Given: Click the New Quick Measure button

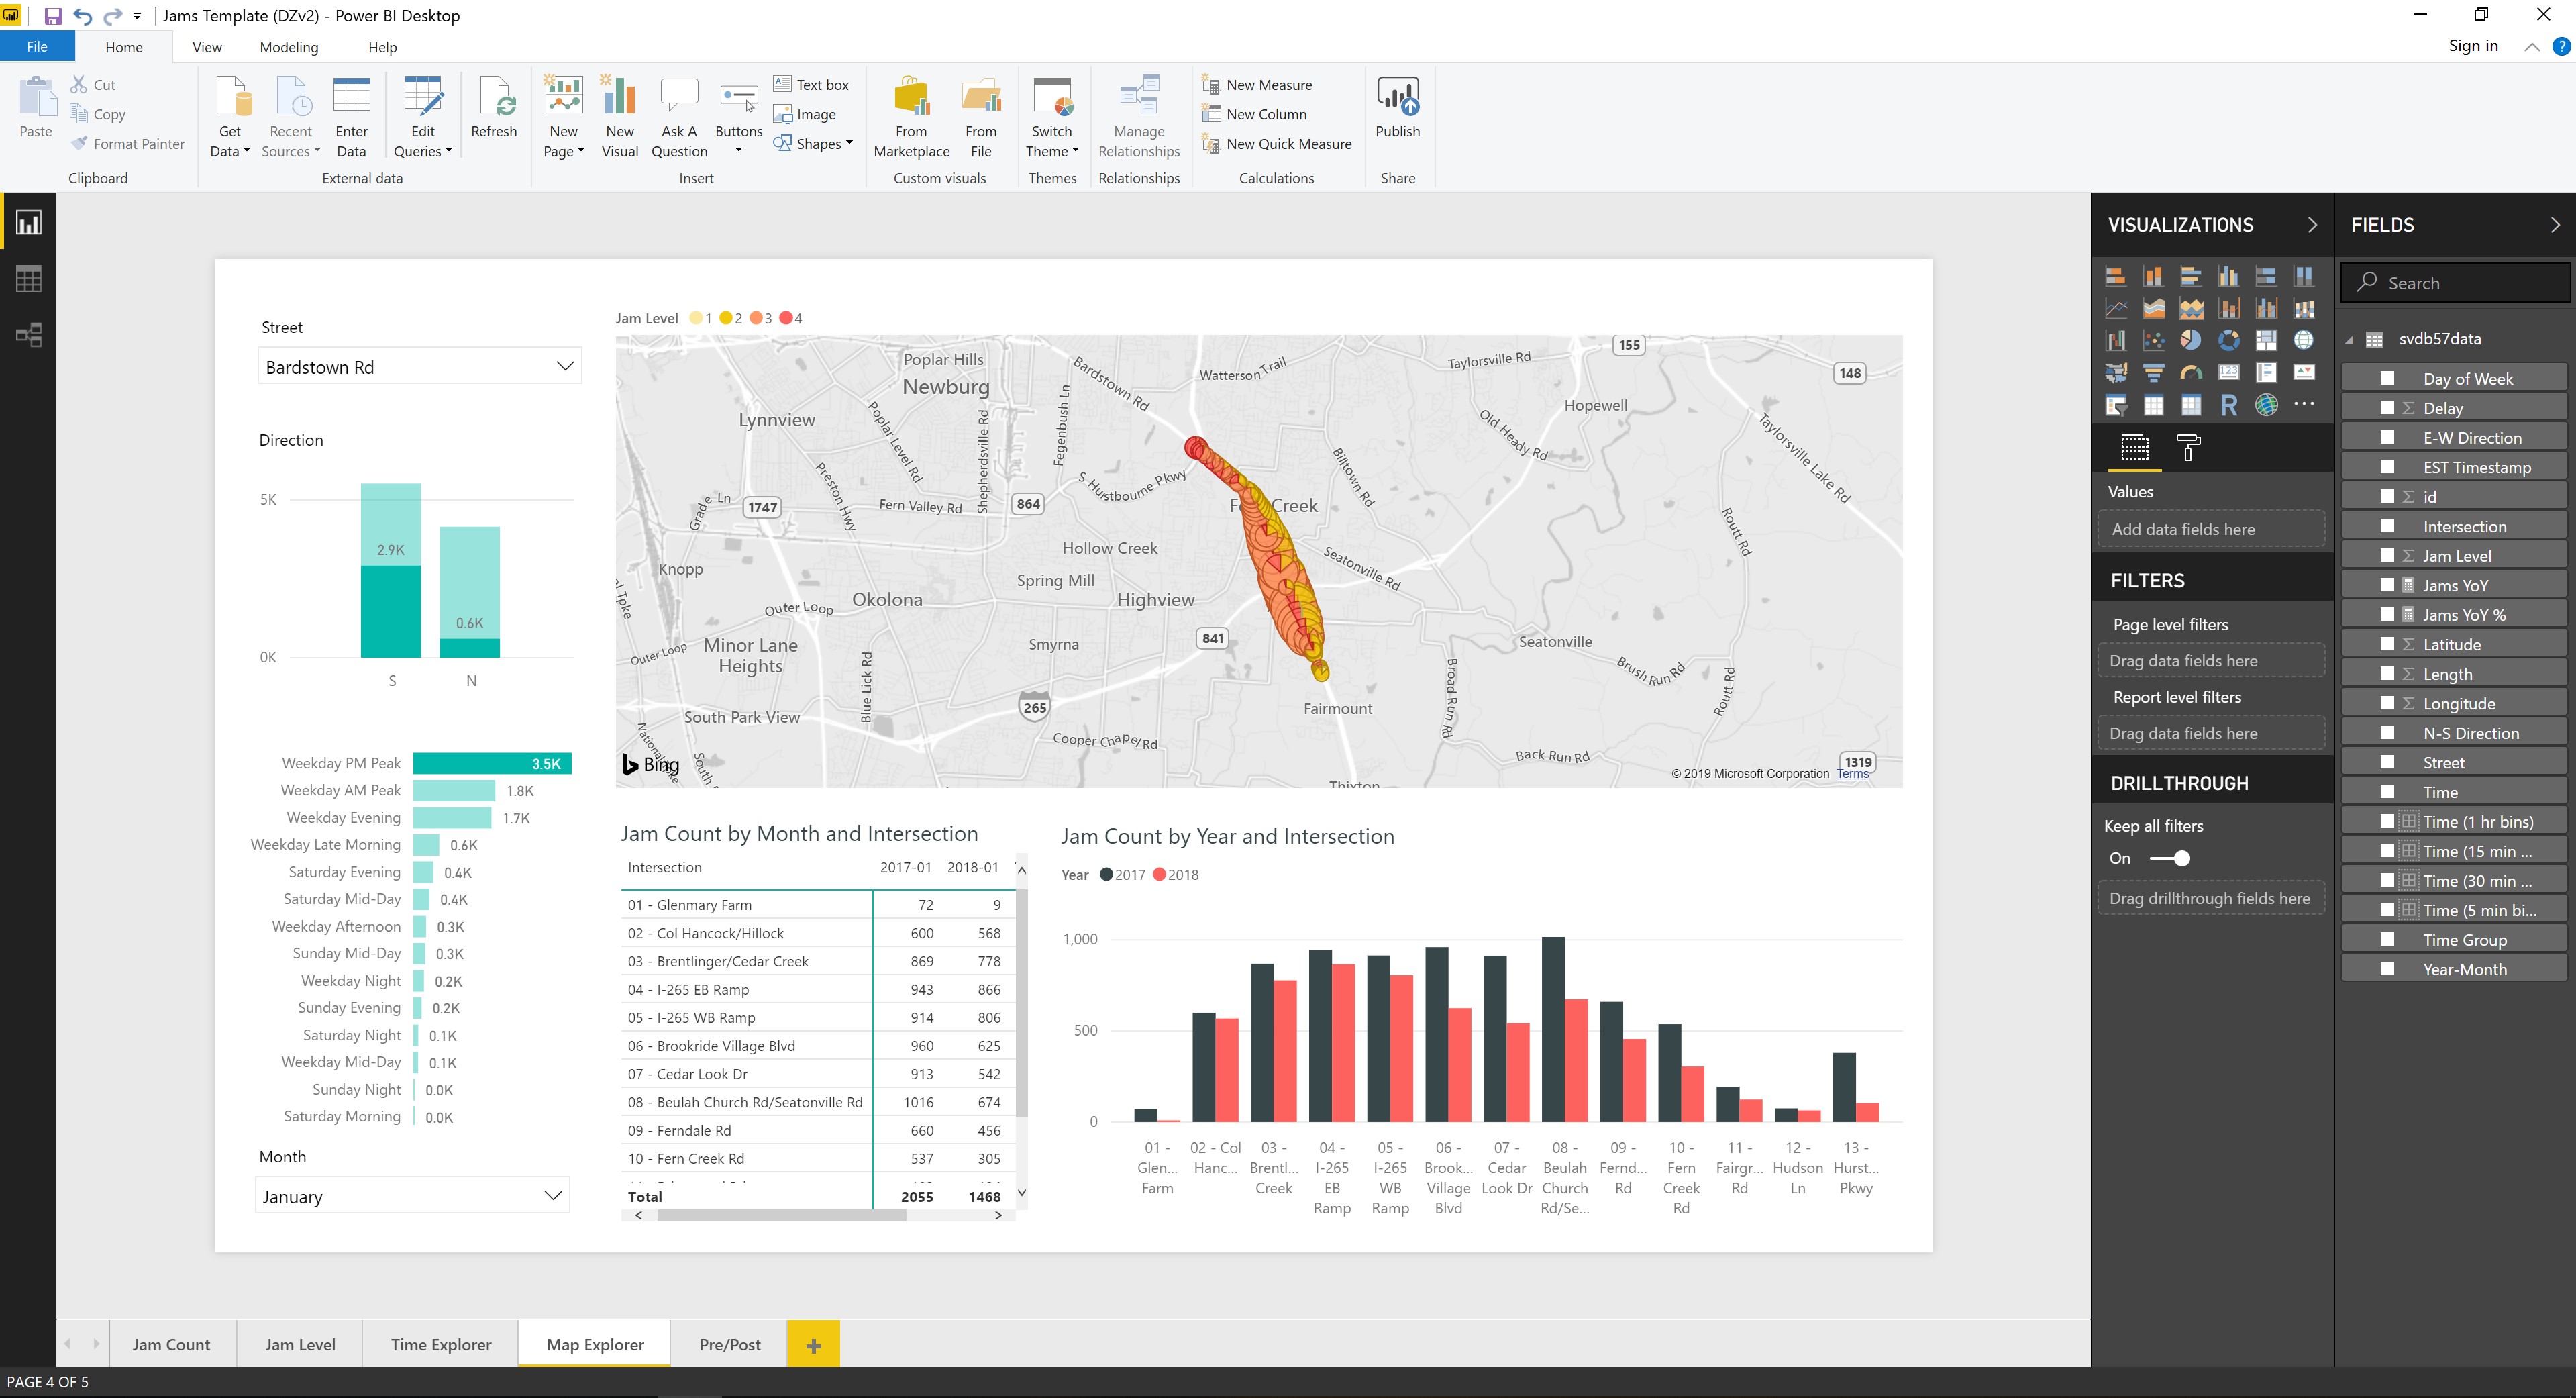Looking at the screenshot, I should (x=1277, y=144).
